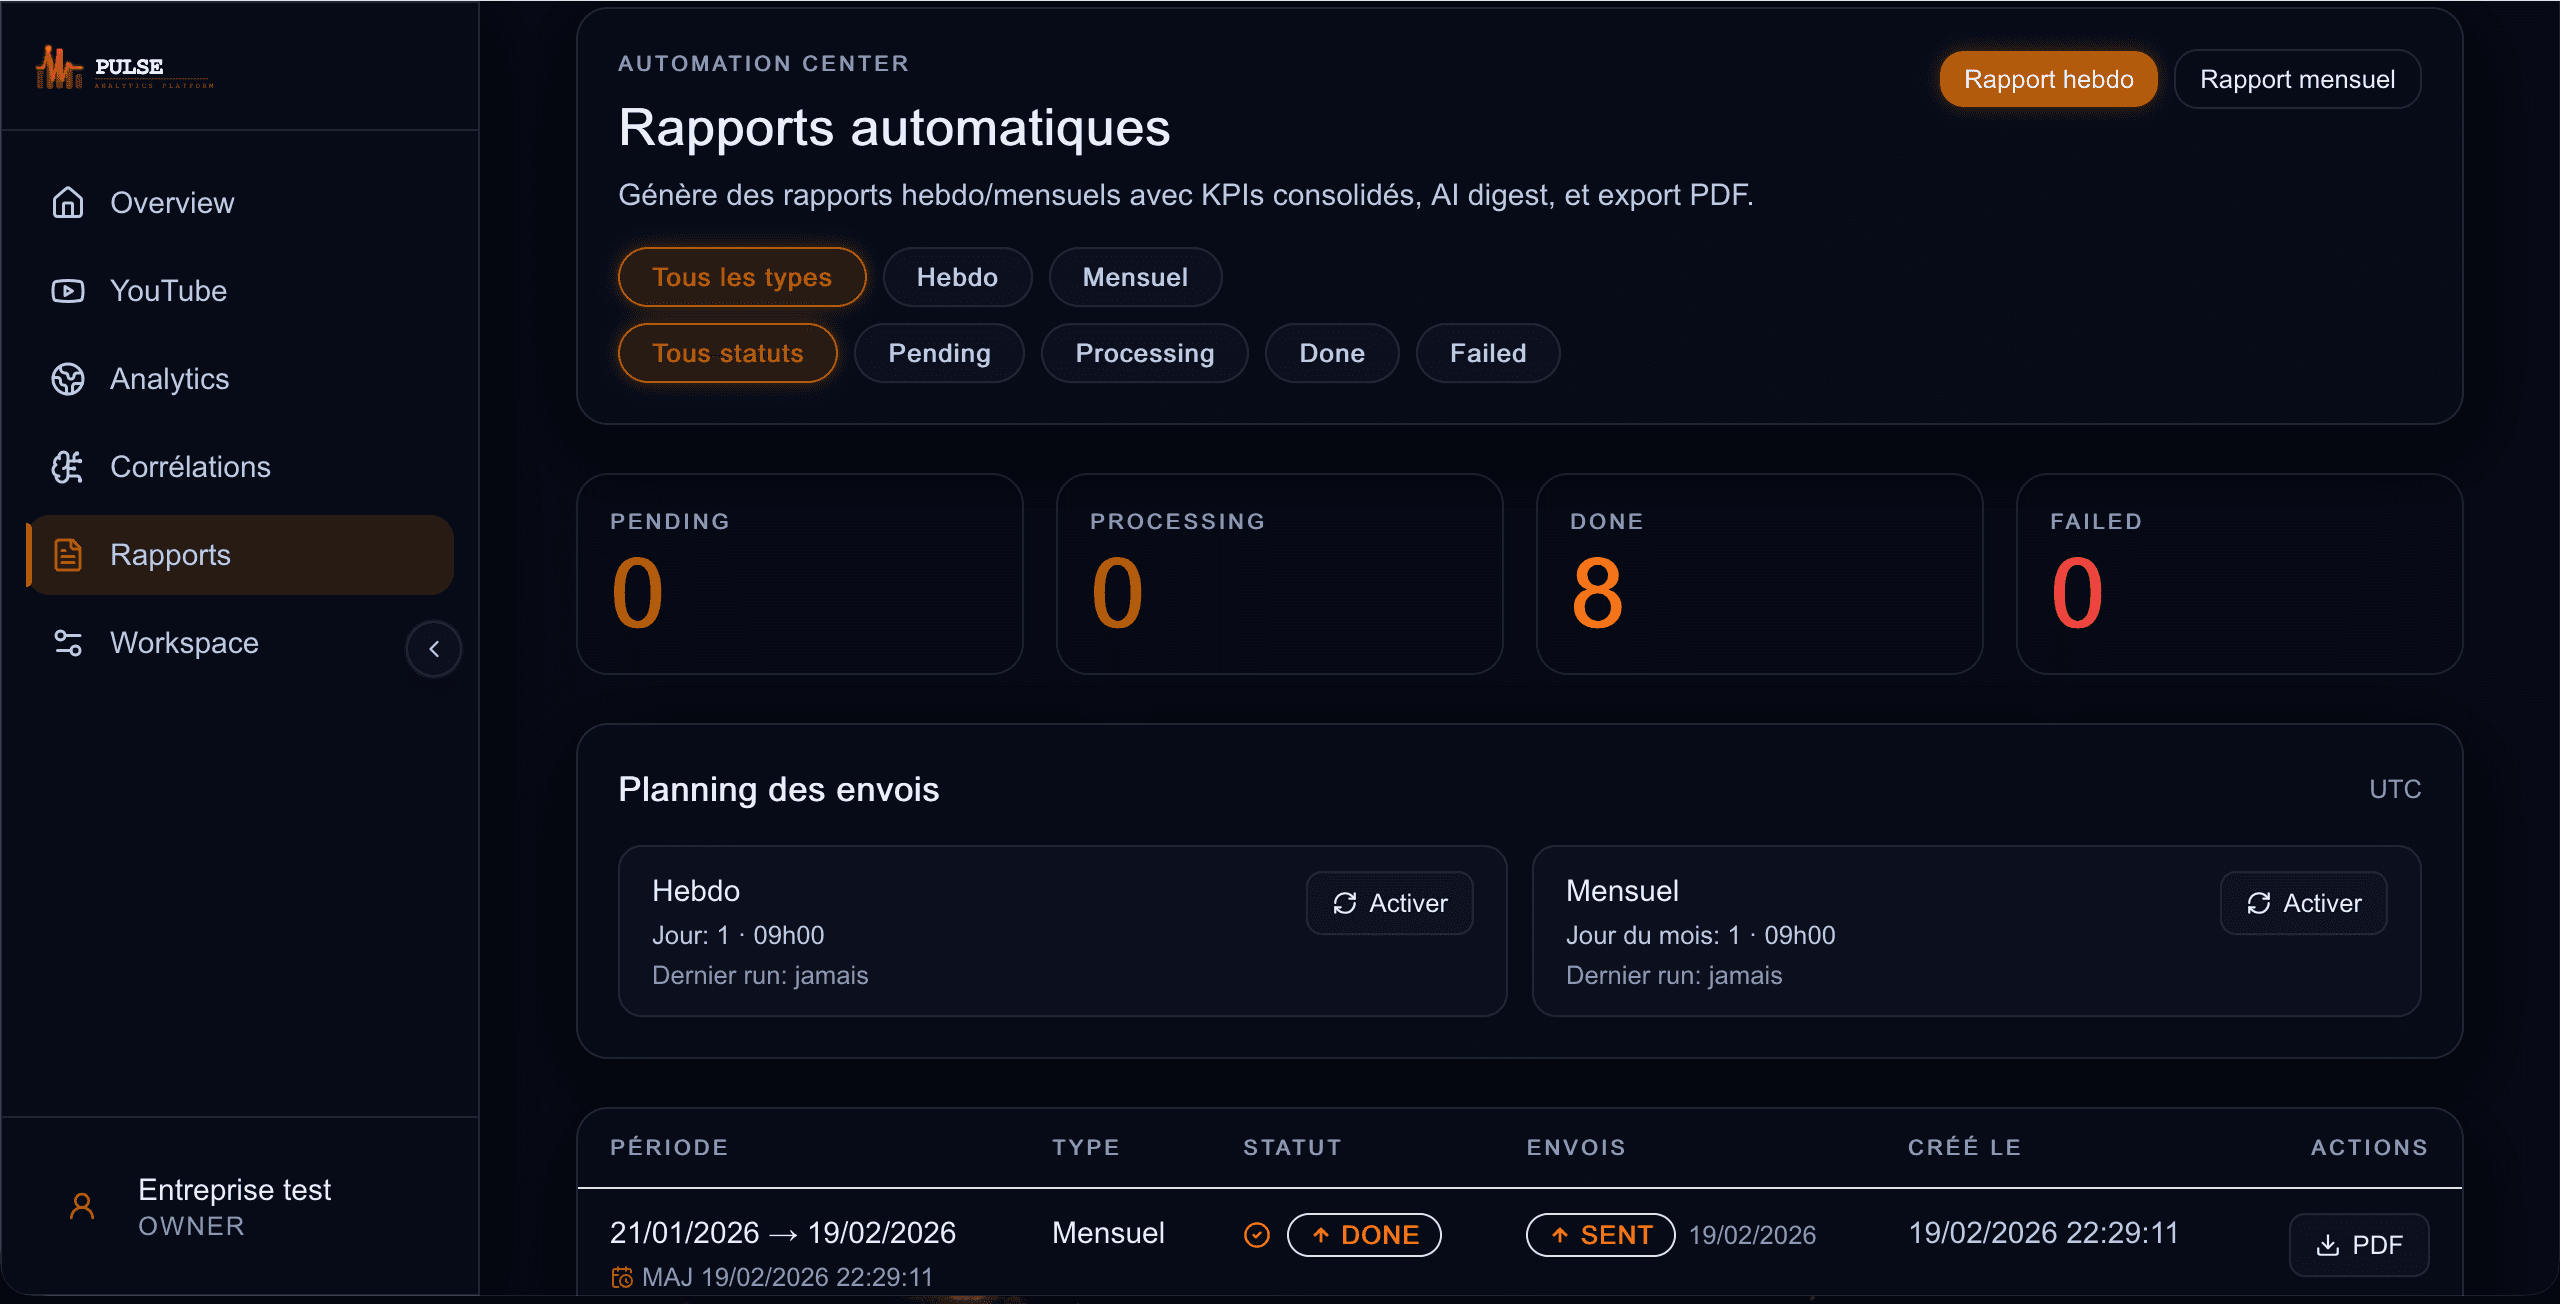Open the YouTube play icon in sidebar
Image resolution: width=2560 pixels, height=1304 pixels.
[x=68, y=291]
